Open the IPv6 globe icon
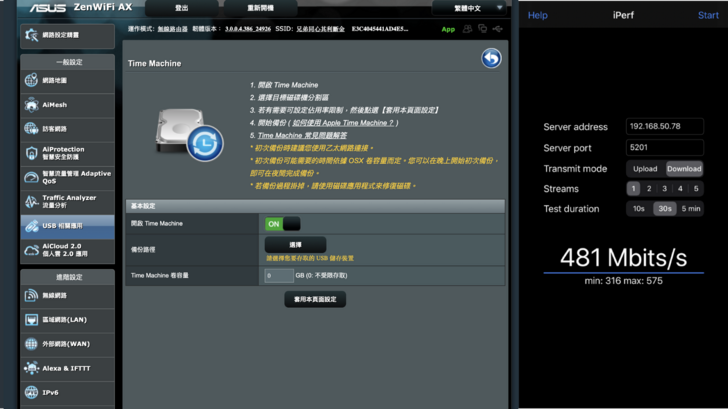 coord(31,392)
